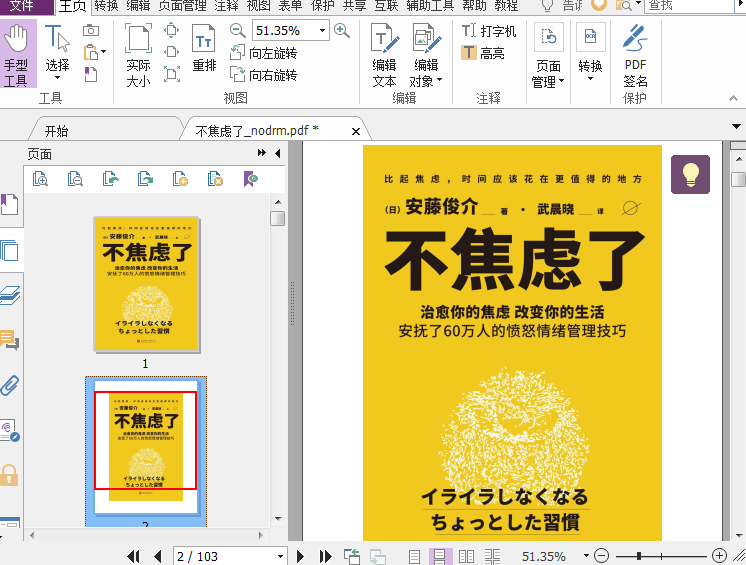Click the page number field 2 / 103
This screenshot has height=565, width=746.
point(224,556)
